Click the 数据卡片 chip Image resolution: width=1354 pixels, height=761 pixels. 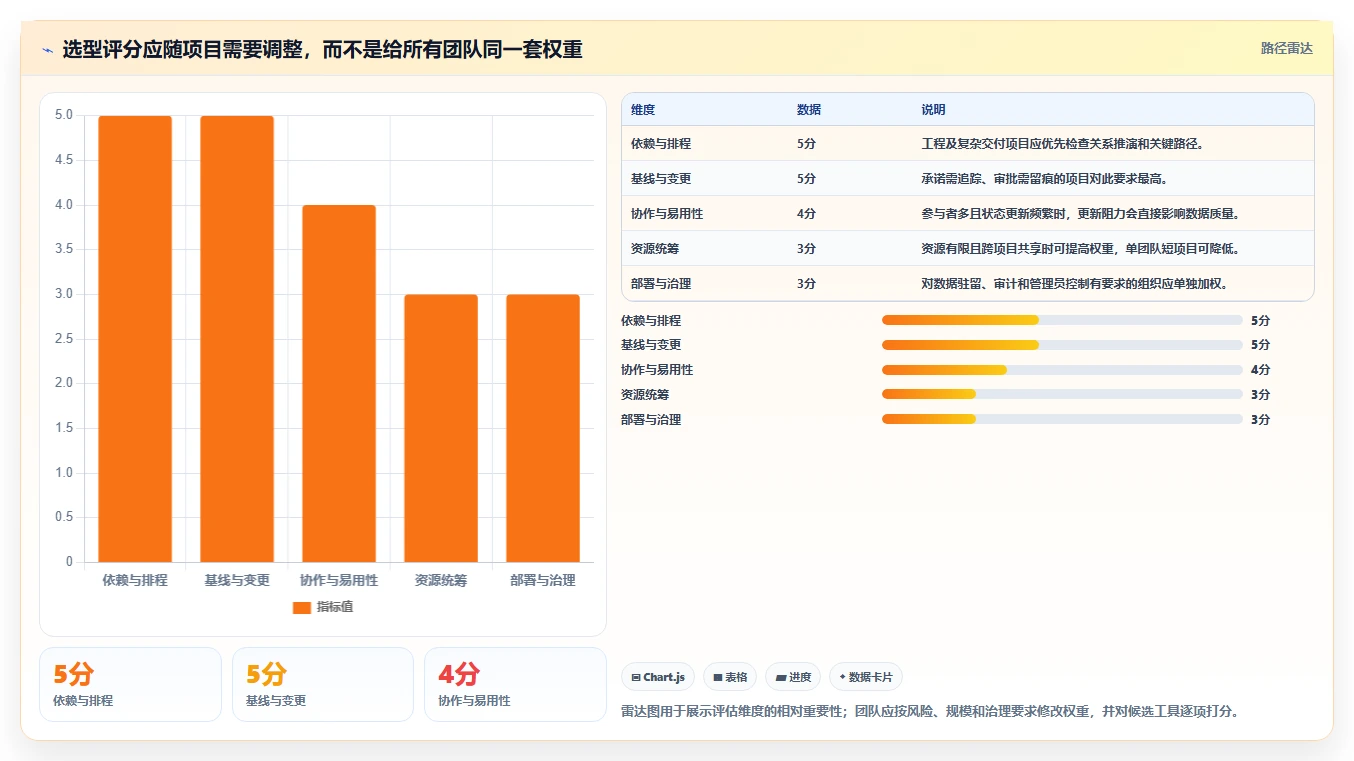(866, 677)
